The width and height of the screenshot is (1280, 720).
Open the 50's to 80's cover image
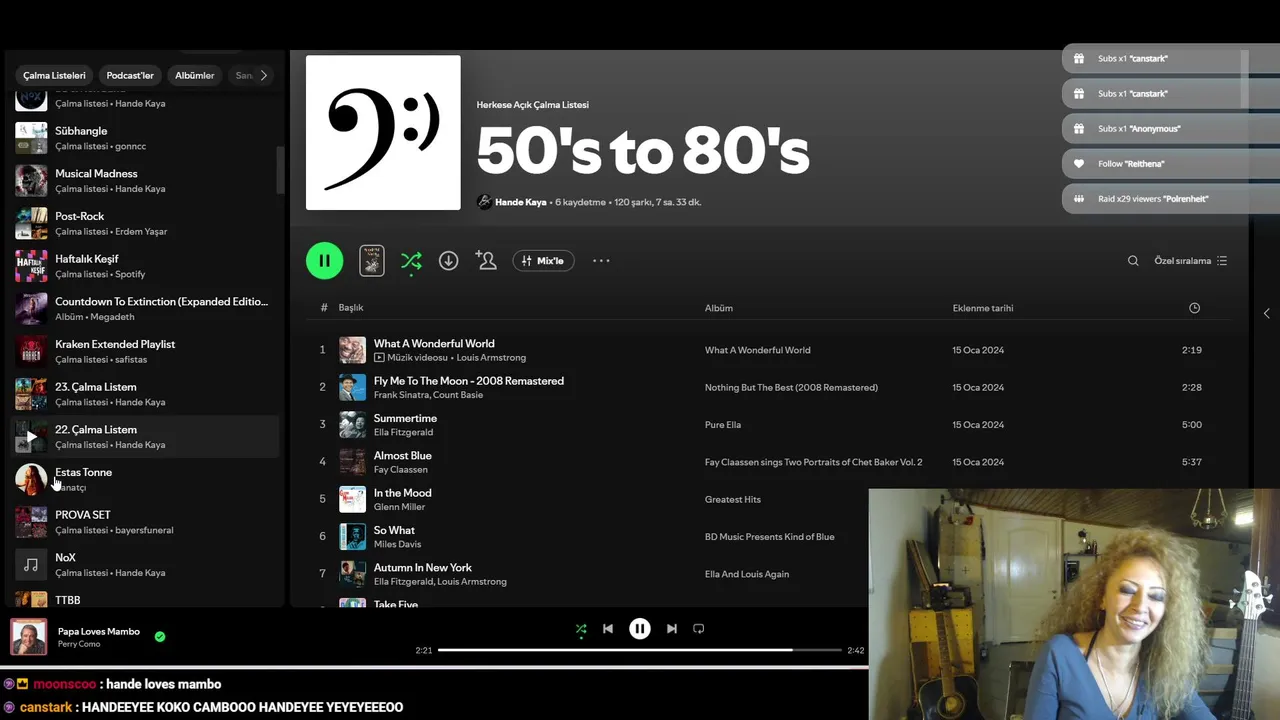click(383, 132)
